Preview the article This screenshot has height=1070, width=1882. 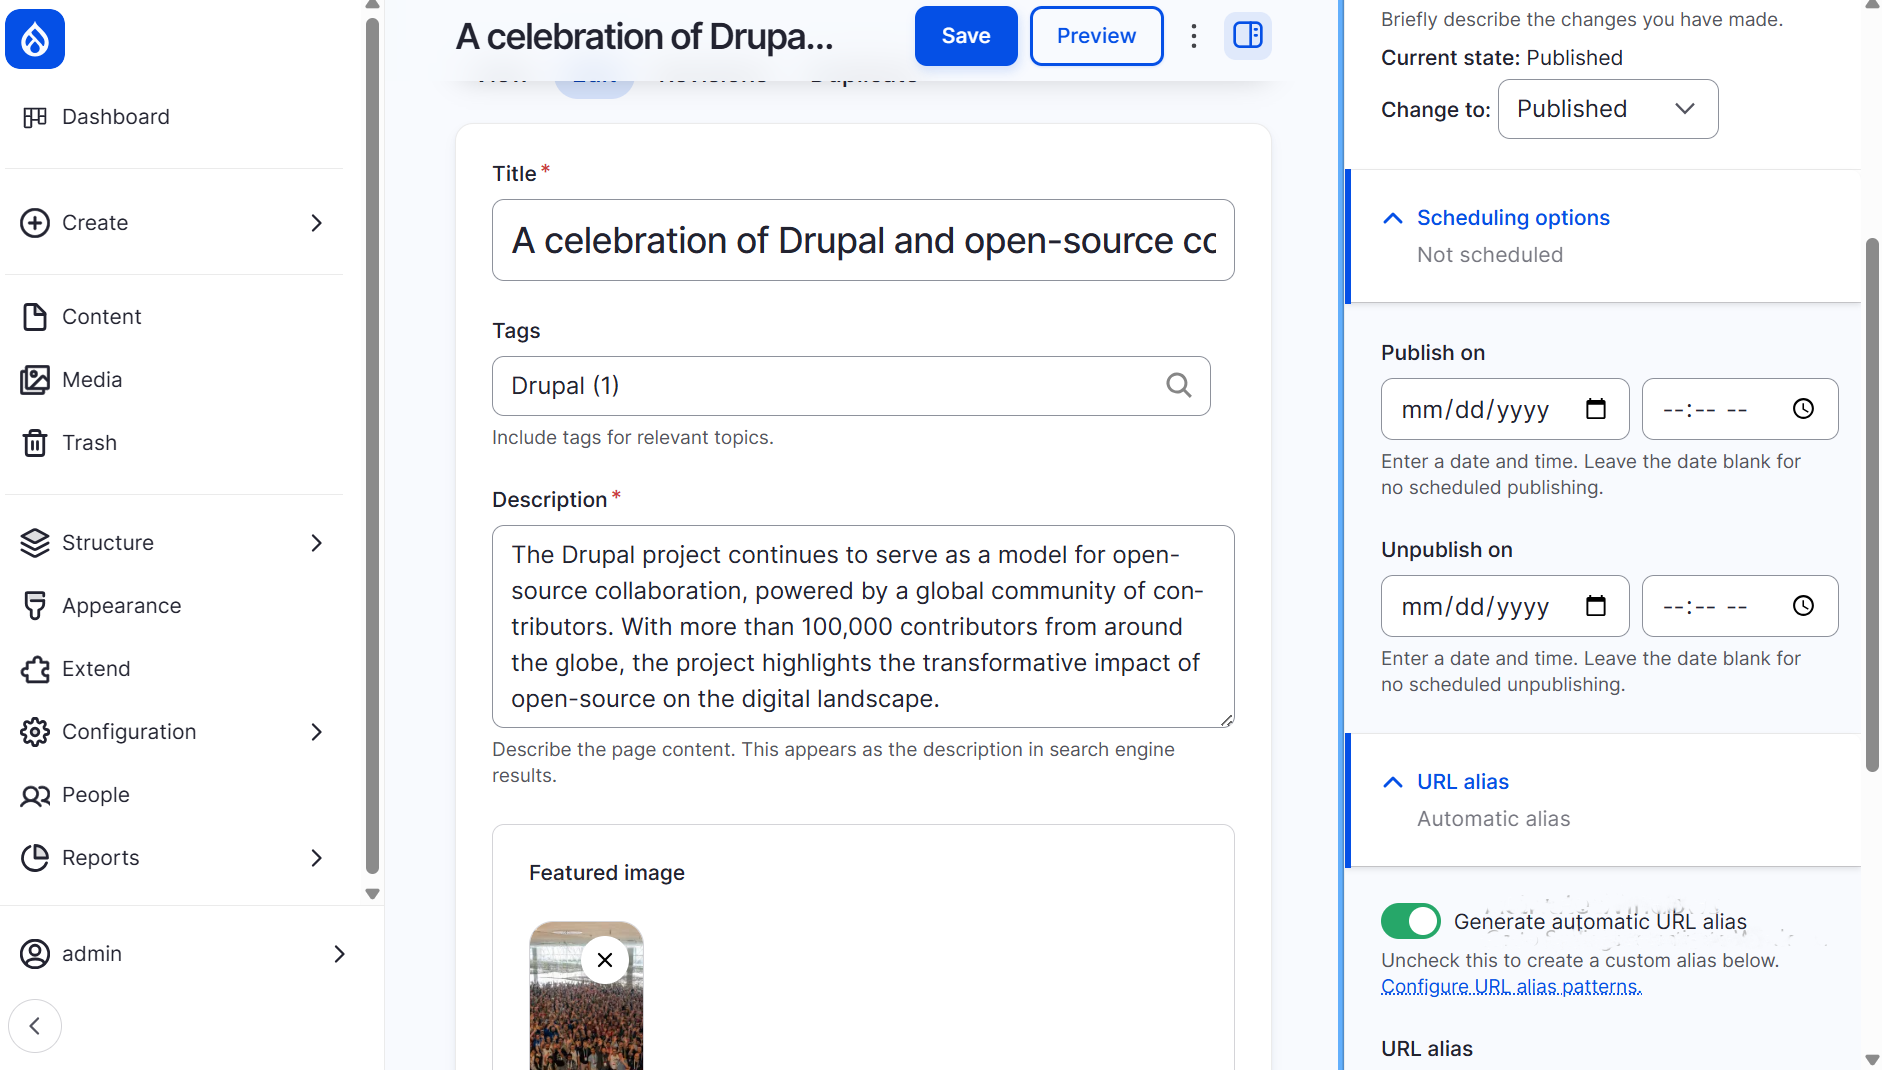pyautogui.click(x=1096, y=36)
